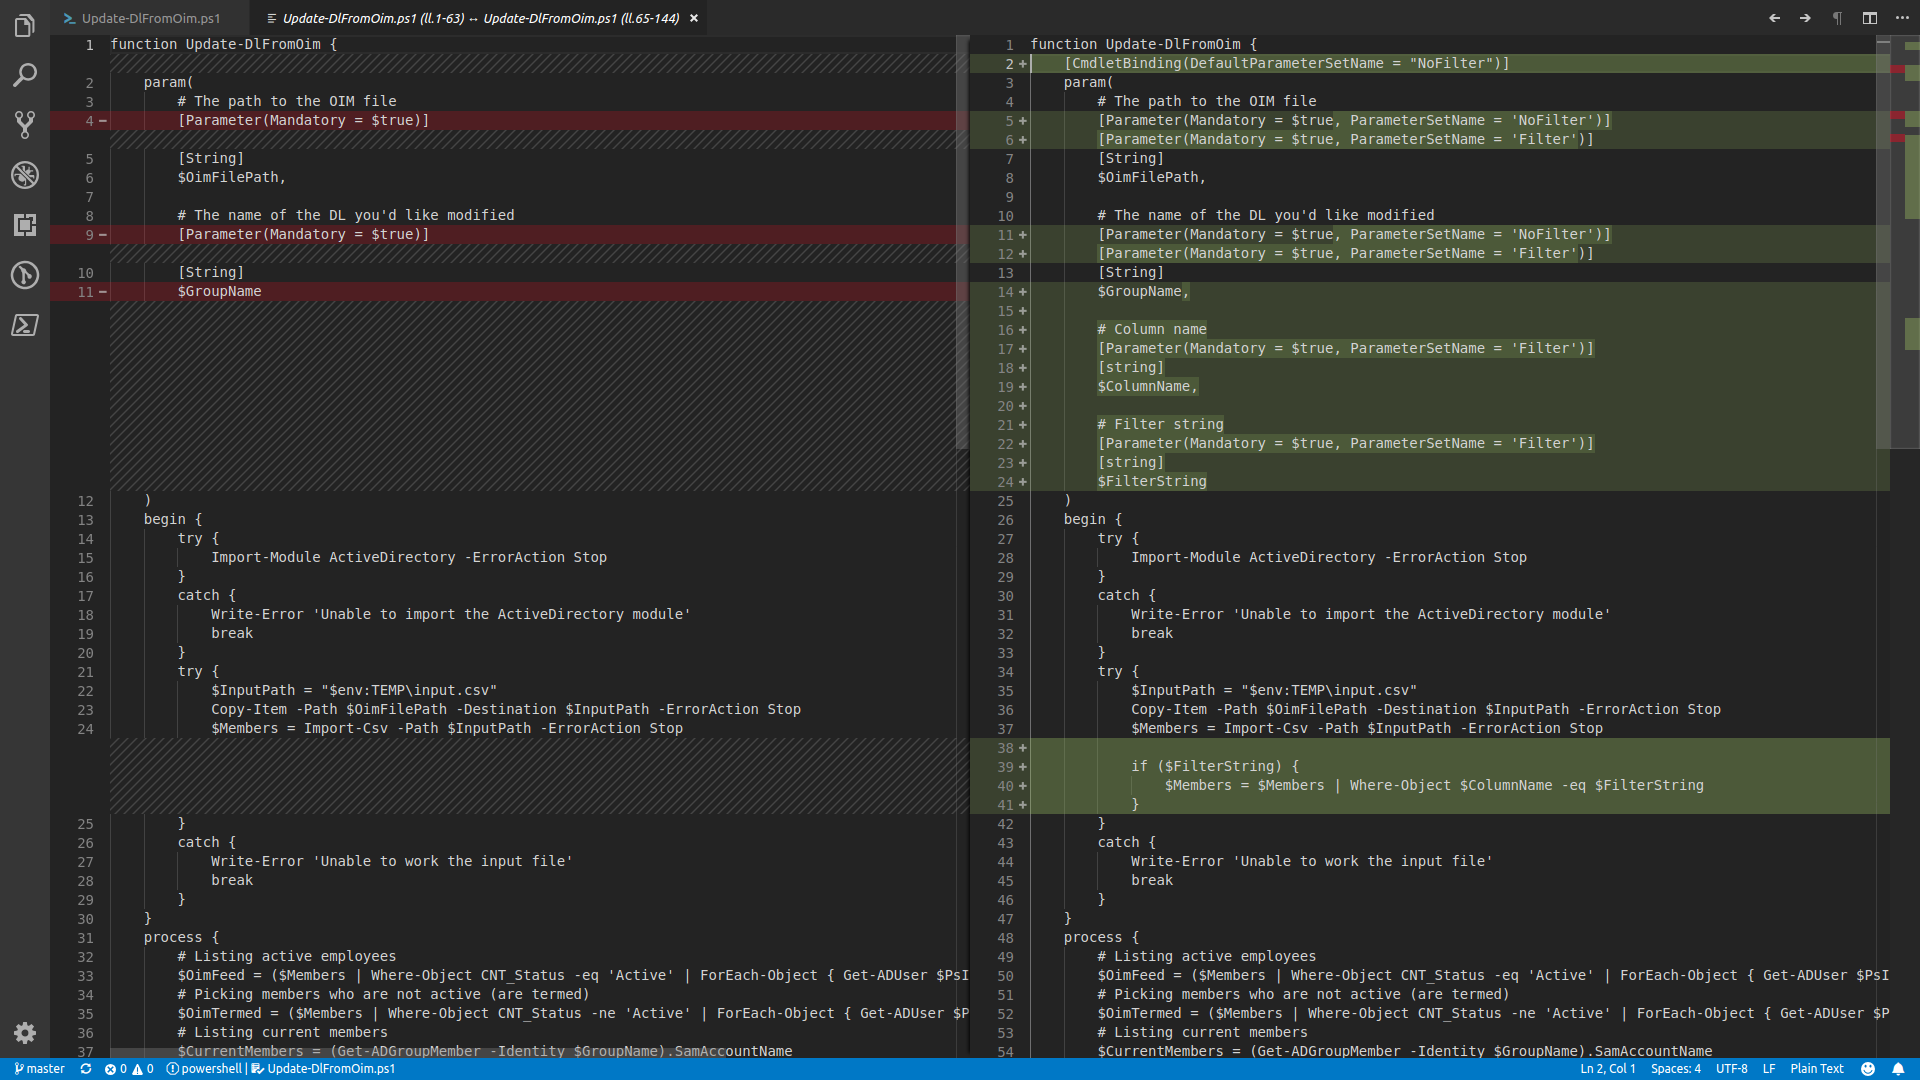Open the Spaces: 4 indentation picker
This screenshot has width=1920, height=1080.
tap(1676, 1069)
